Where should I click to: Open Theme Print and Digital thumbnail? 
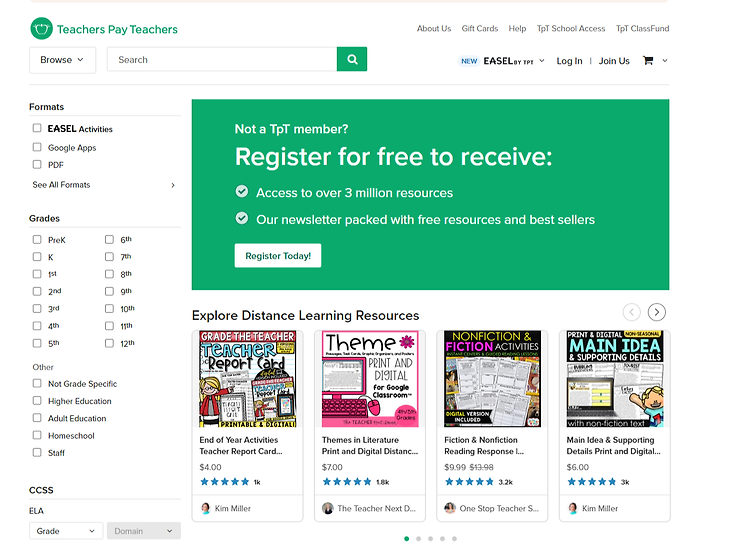370,378
